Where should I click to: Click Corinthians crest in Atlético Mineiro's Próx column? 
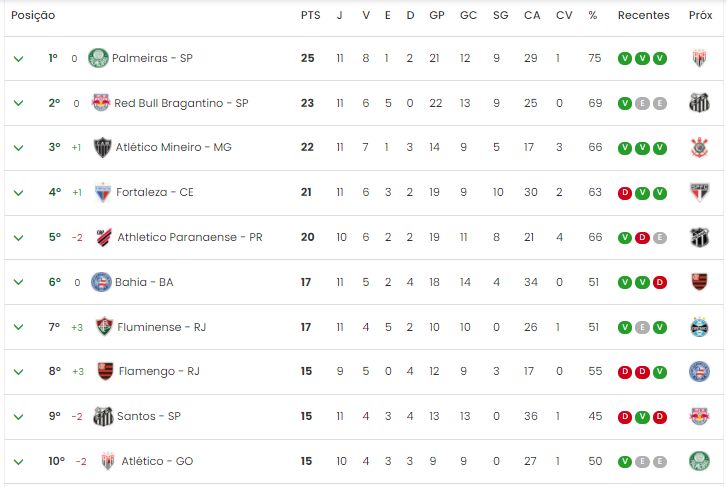[x=699, y=147]
